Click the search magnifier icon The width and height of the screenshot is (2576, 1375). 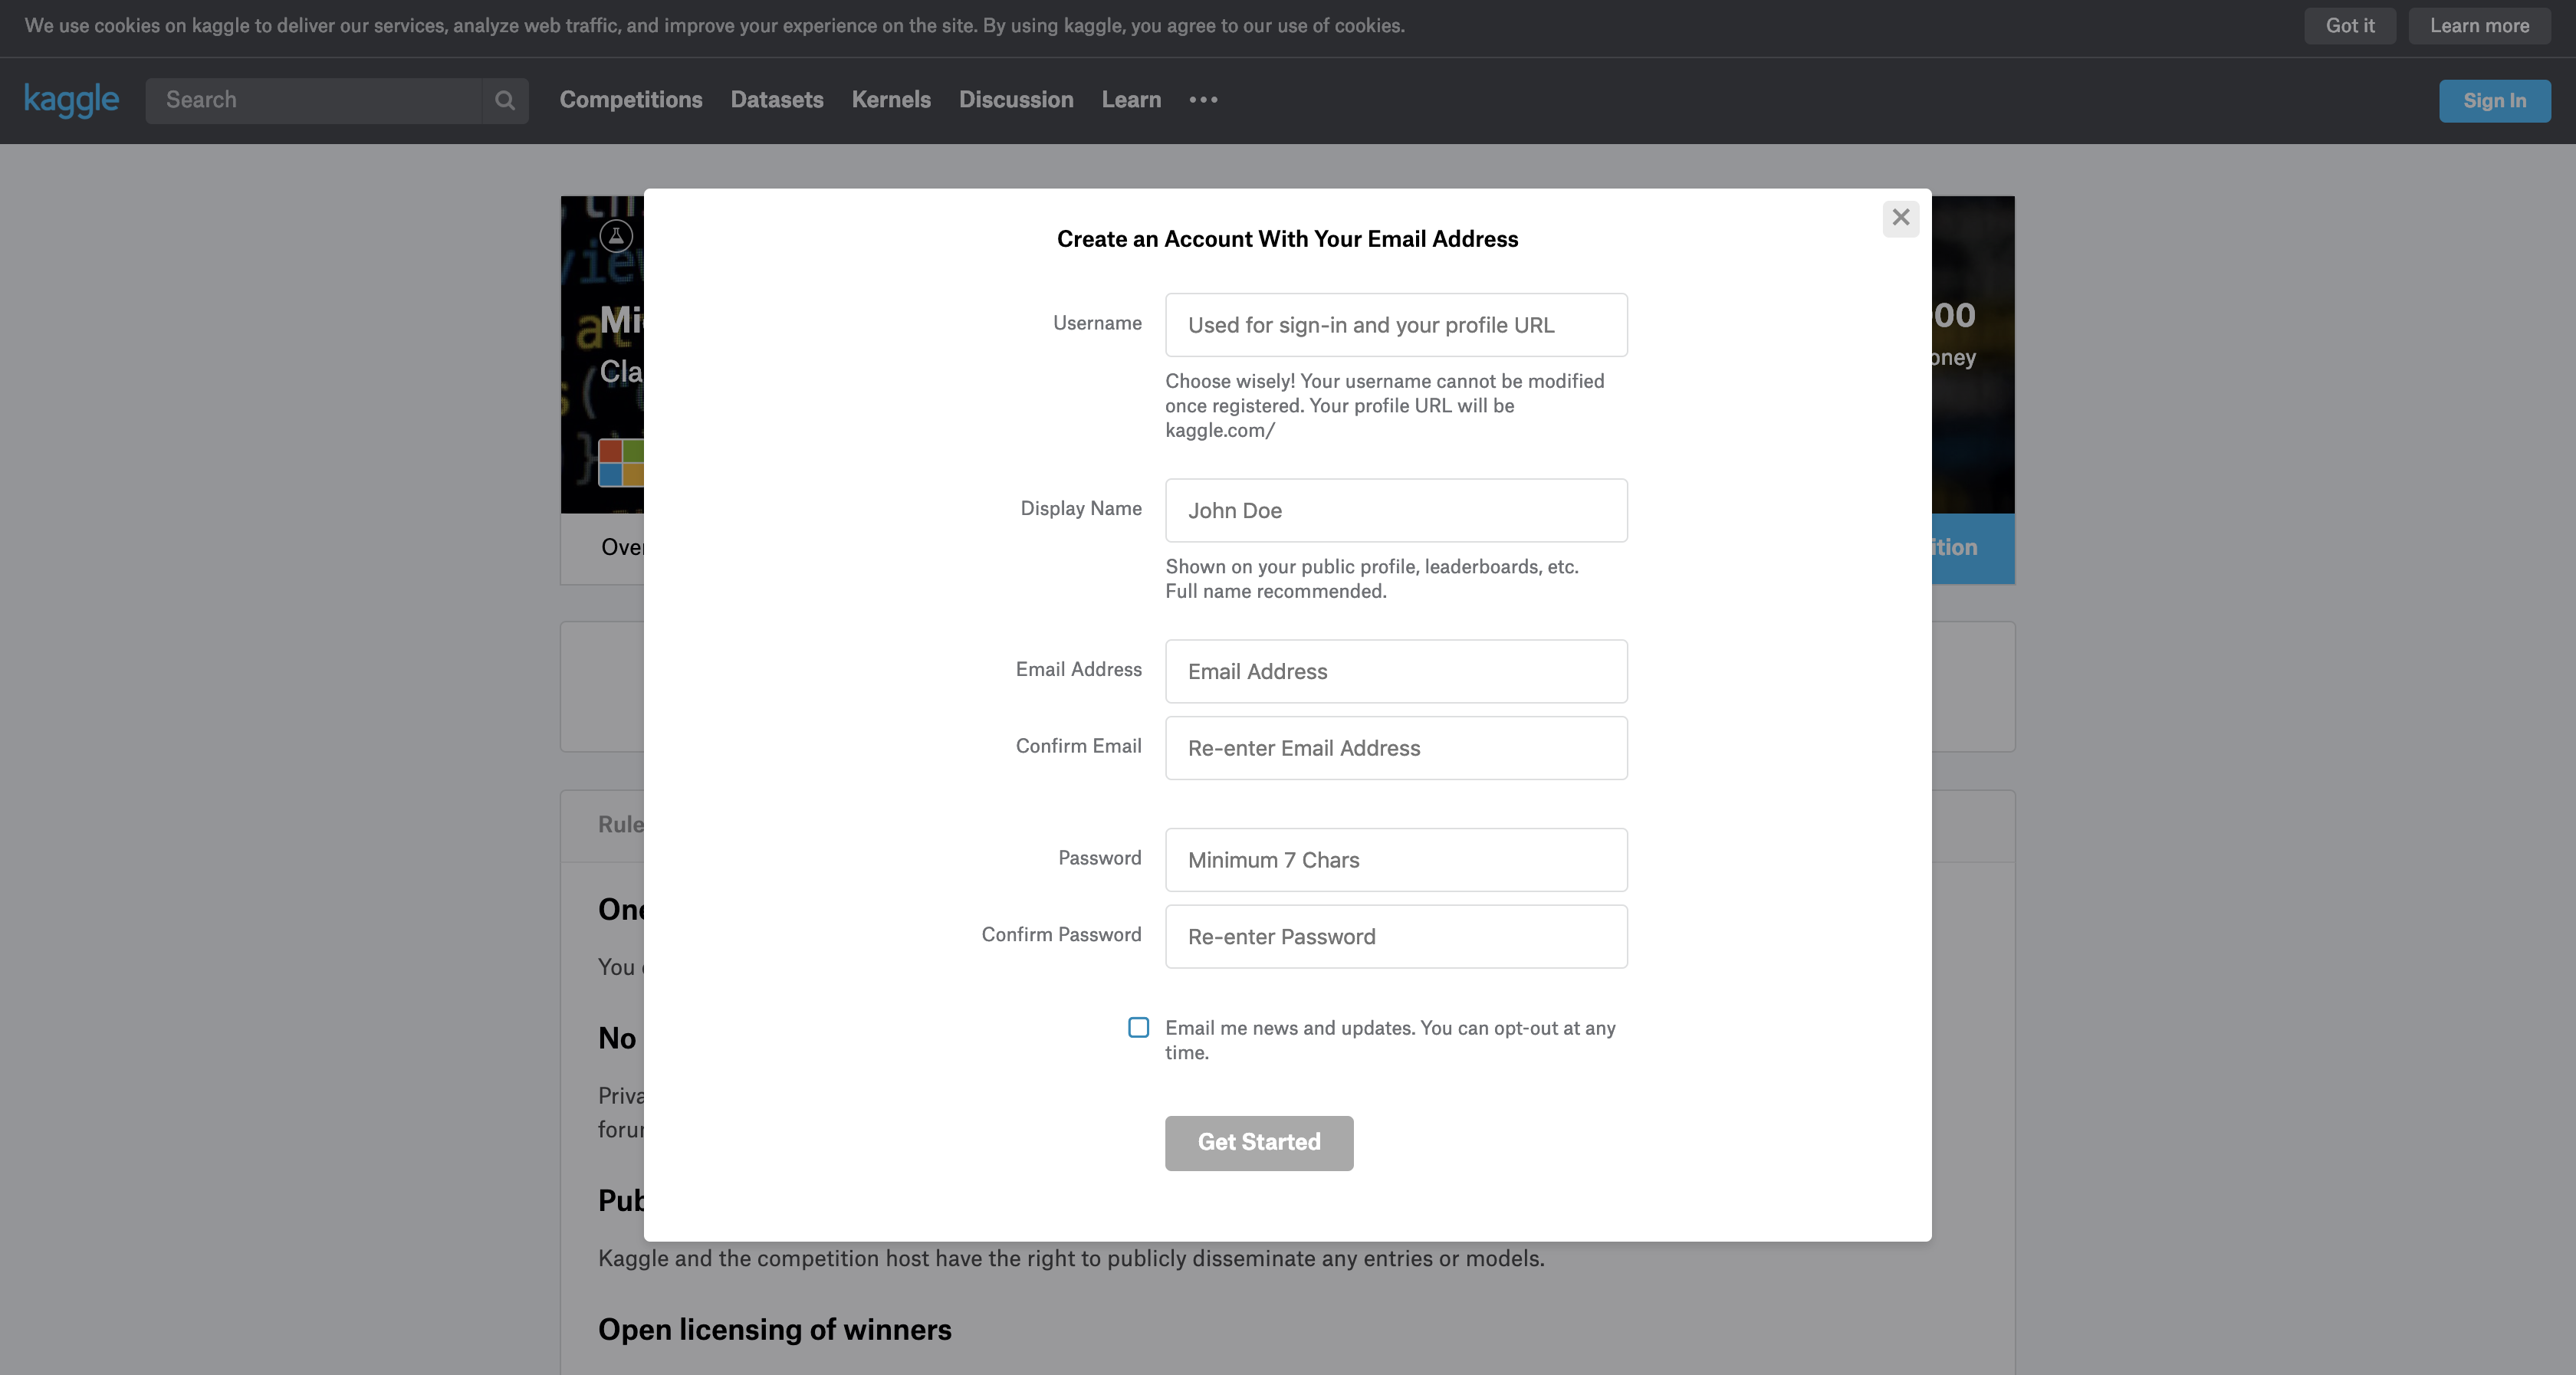505,100
